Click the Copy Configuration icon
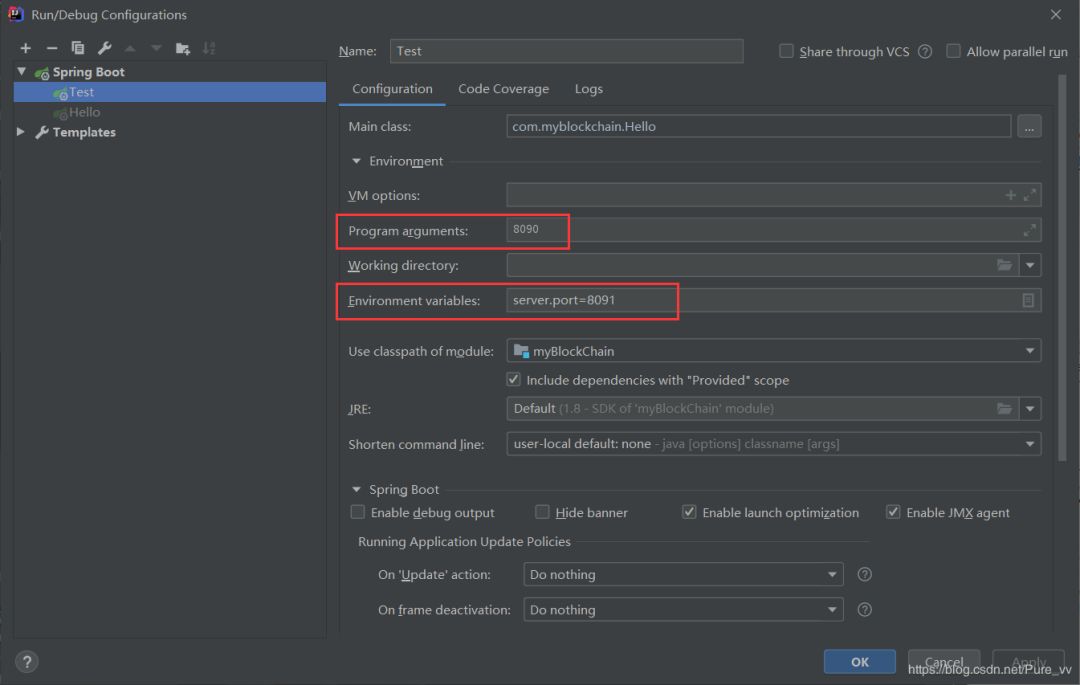This screenshot has height=685, width=1080. [78, 48]
